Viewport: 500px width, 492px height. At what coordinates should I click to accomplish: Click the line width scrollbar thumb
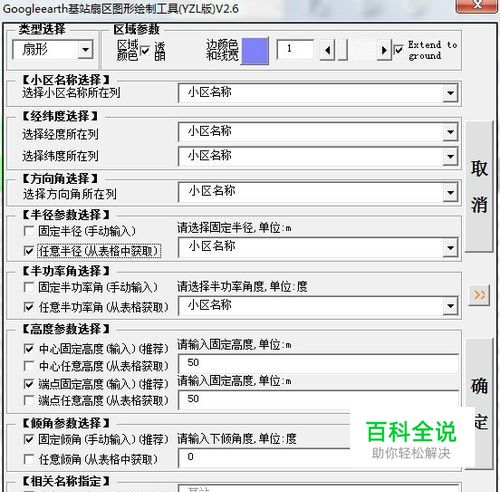point(343,50)
